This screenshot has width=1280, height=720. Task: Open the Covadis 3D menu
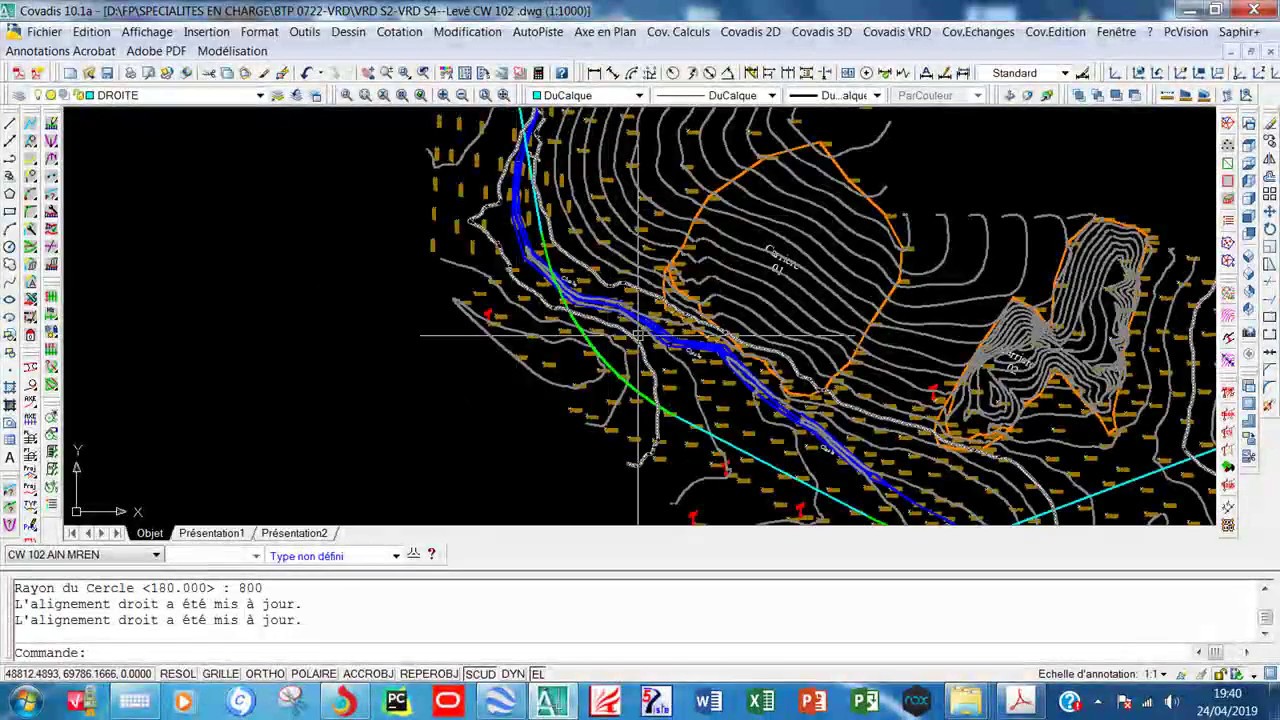click(x=821, y=32)
